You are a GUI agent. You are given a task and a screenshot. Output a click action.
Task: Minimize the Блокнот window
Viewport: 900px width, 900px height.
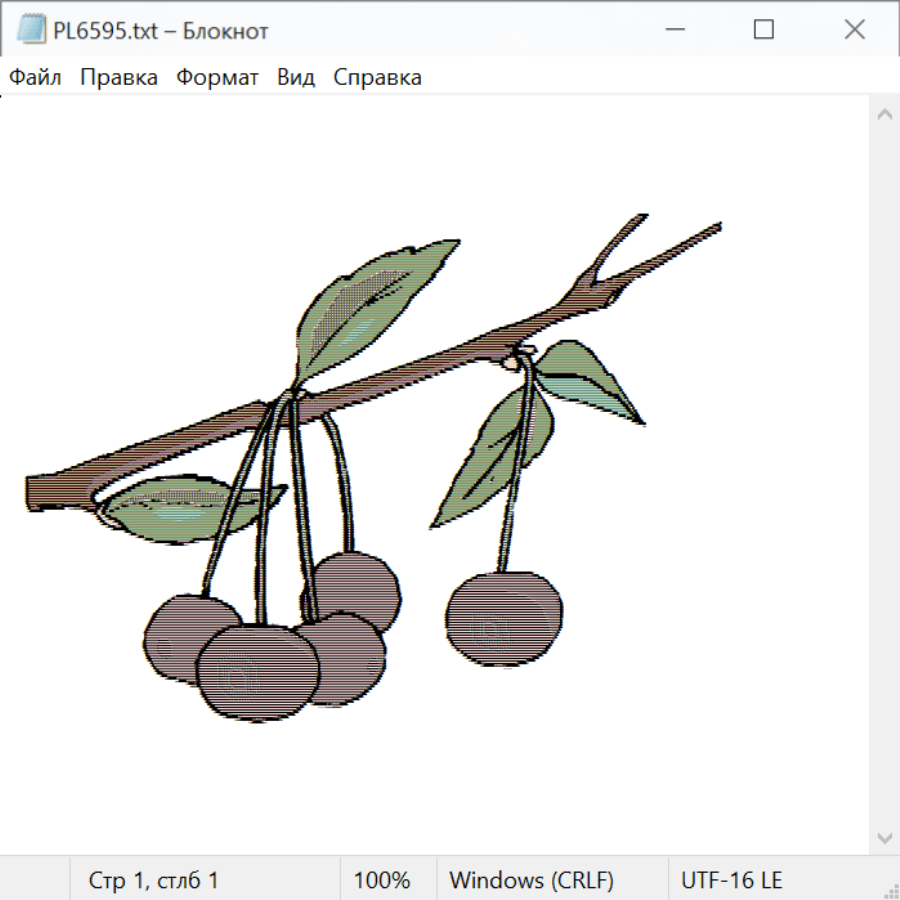pos(673,30)
